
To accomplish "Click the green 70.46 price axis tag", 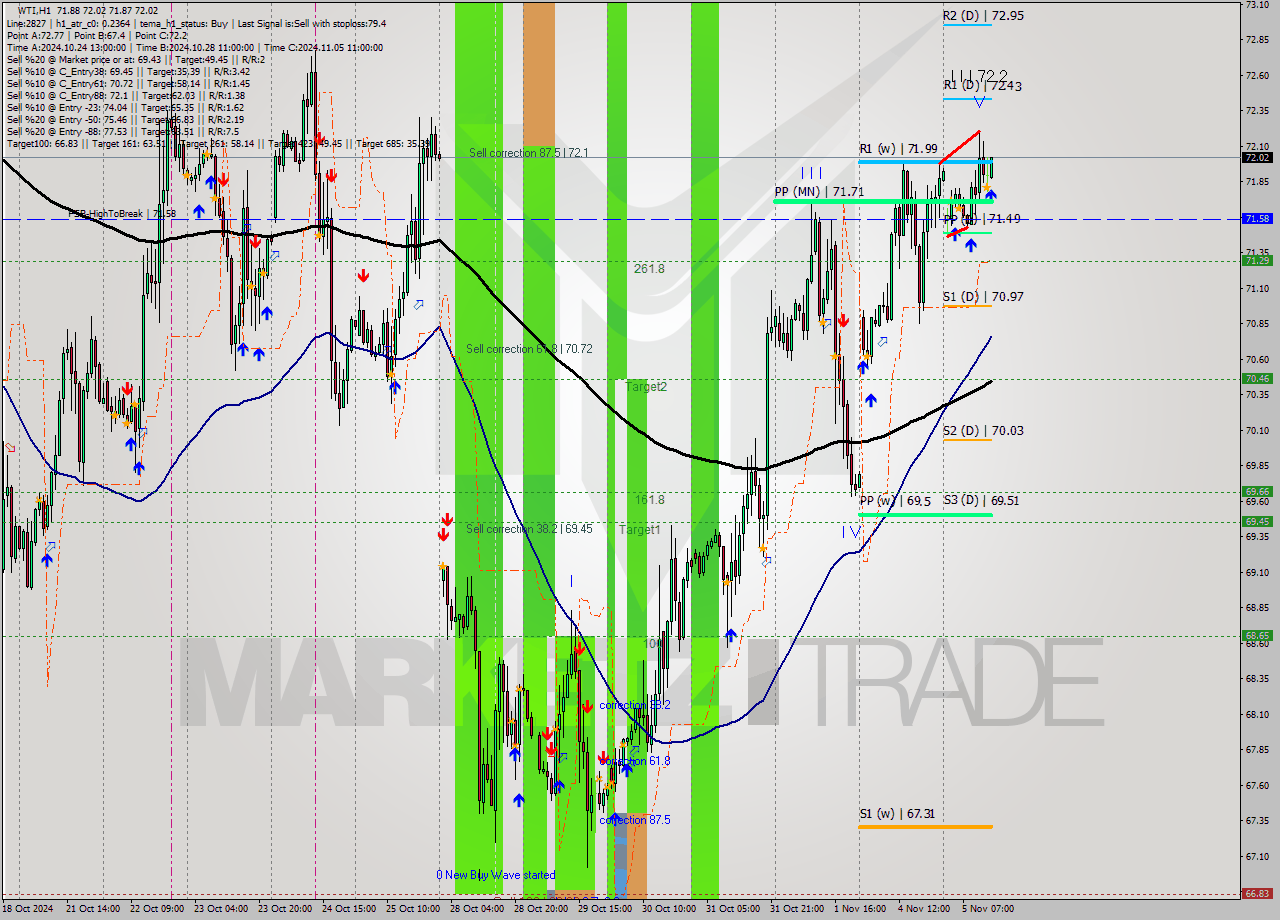I will (1256, 378).
